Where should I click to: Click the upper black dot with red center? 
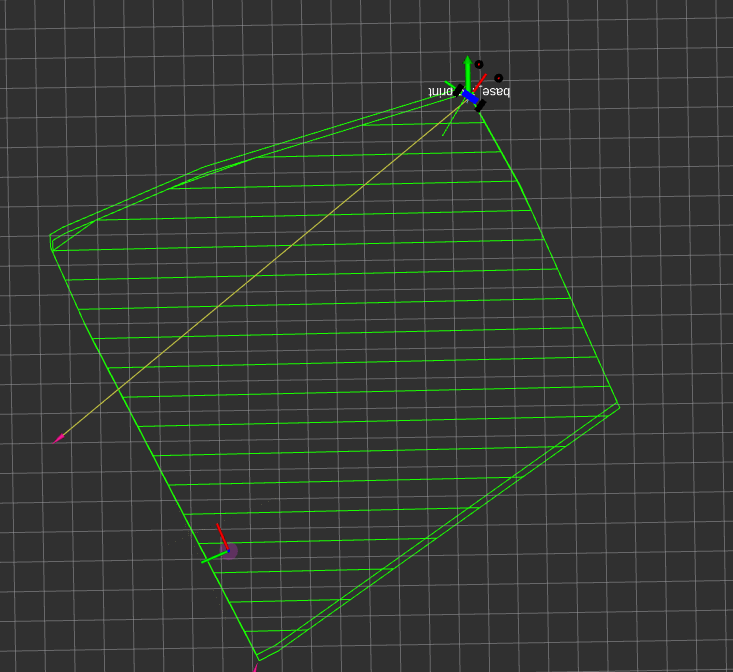[479, 64]
